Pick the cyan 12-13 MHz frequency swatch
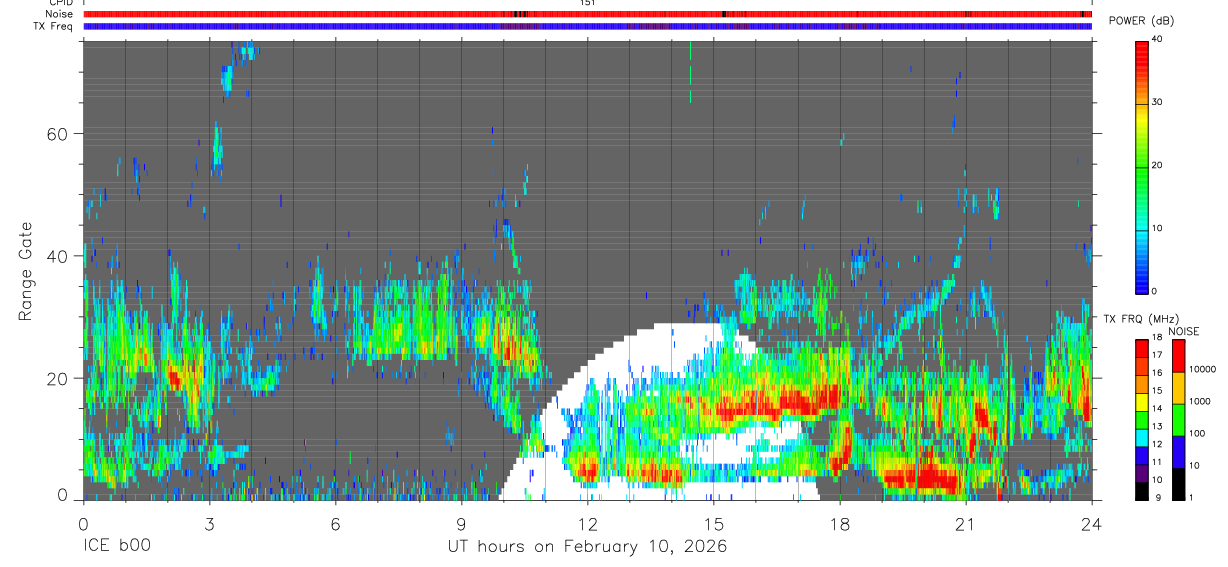Screen dimensions: 1228x567 point(1141,438)
